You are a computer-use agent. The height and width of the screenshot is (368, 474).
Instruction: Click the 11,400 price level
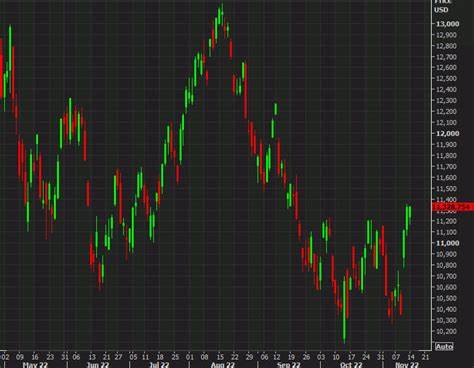[x=446, y=200]
